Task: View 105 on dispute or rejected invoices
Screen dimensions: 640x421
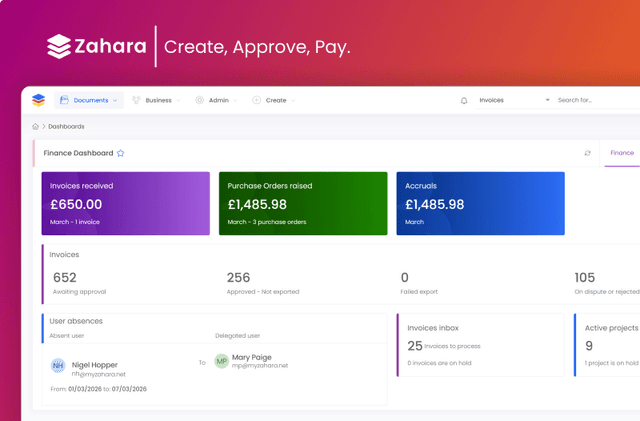Action: pyautogui.click(x=607, y=283)
